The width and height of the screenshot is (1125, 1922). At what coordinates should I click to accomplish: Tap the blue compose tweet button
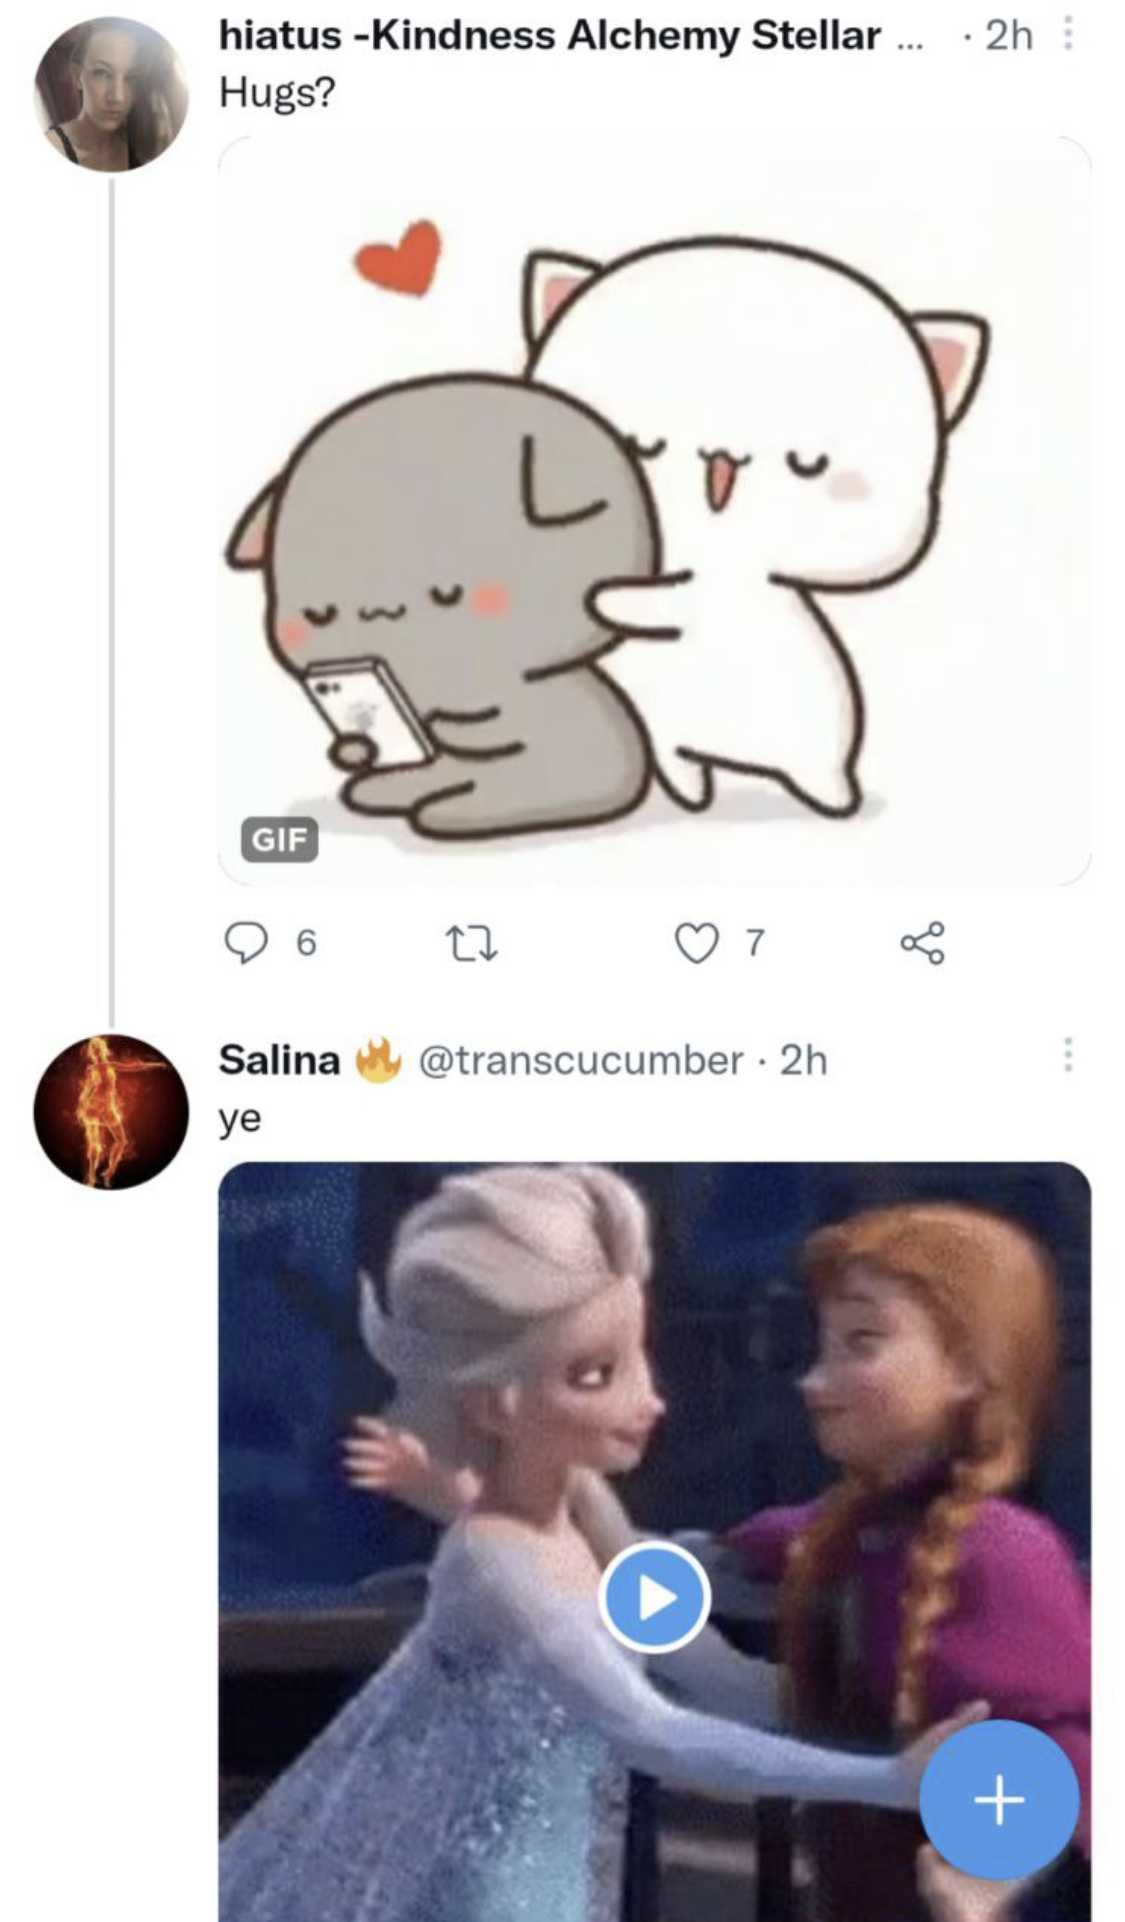click(x=999, y=1800)
